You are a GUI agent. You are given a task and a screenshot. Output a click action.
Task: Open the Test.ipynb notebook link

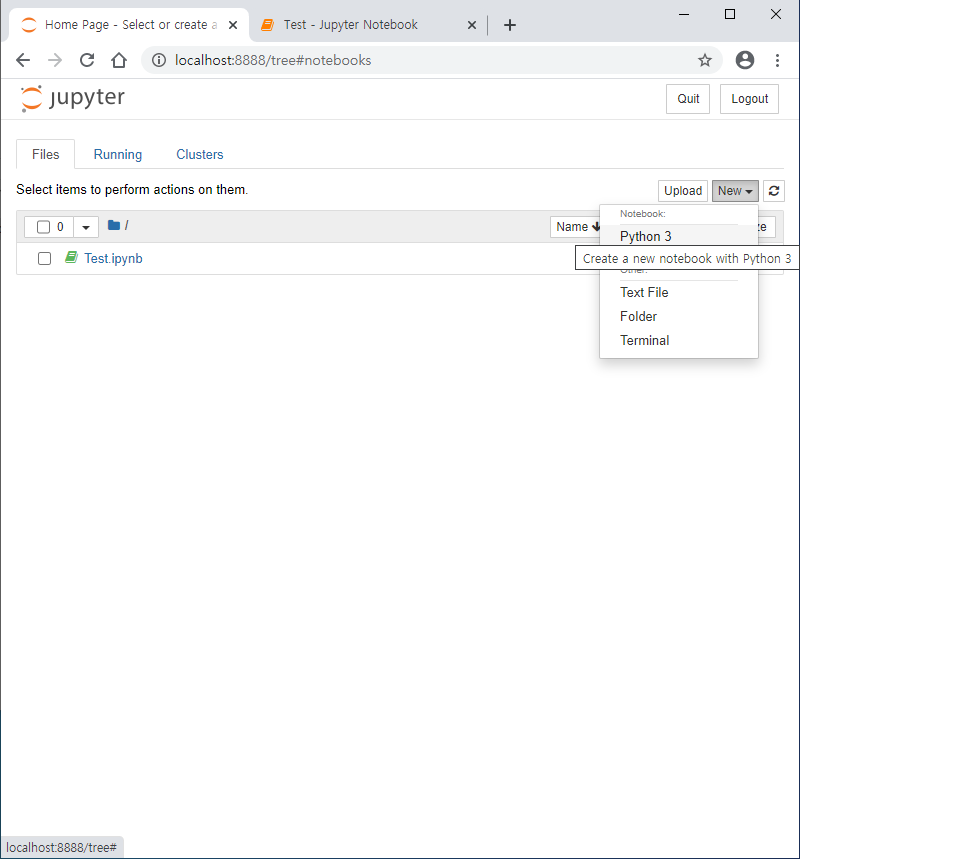coord(113,258)
